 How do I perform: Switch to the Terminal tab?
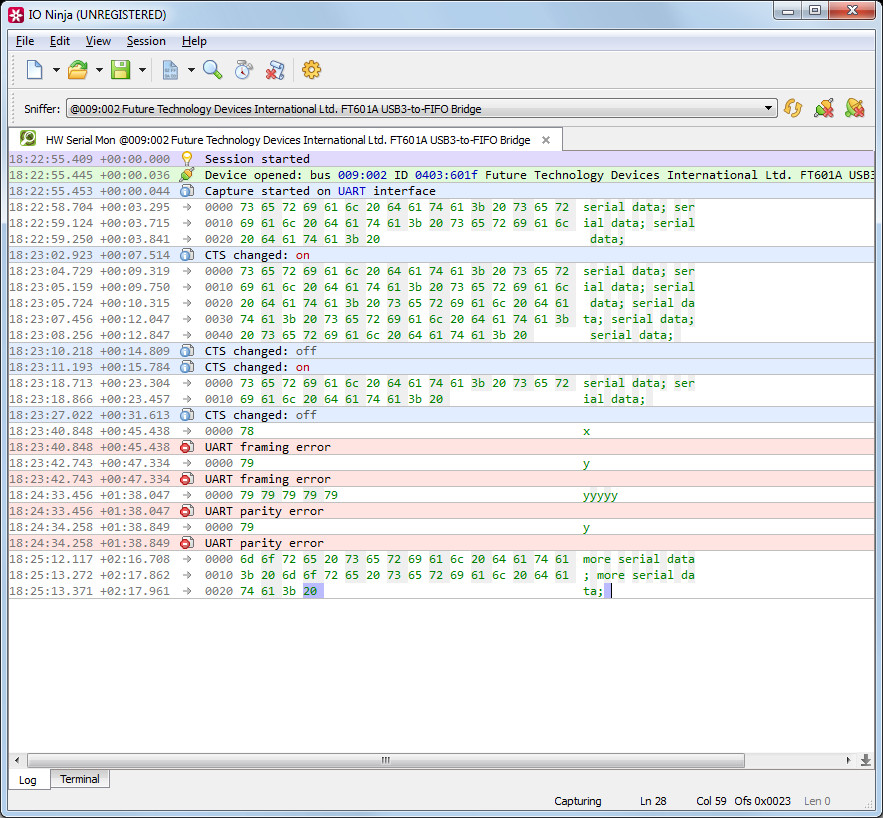79,779
